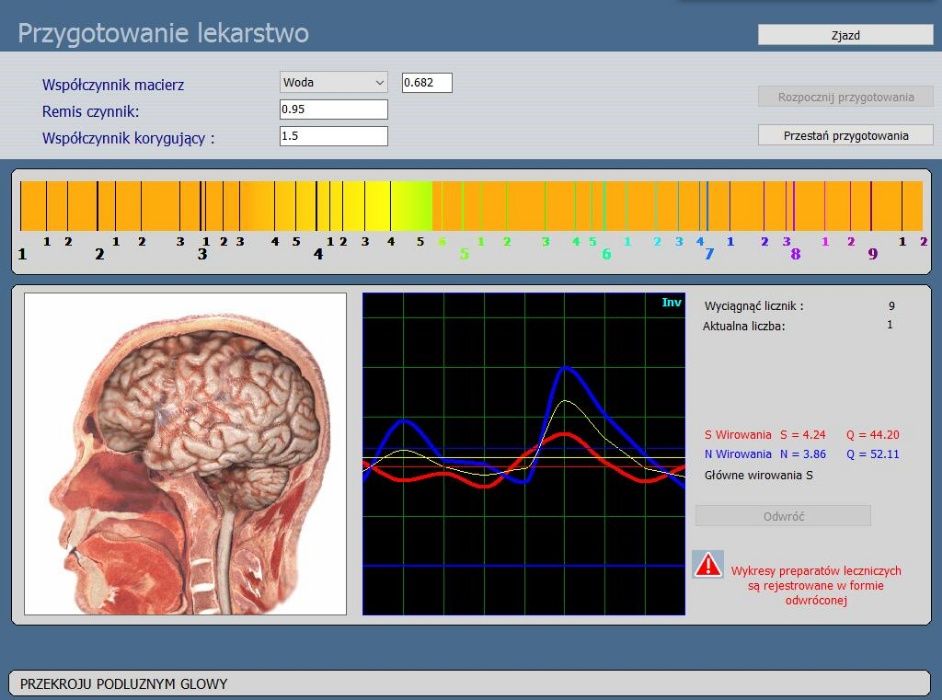Click Współczynnik macierz label
Image resolution: width=942 pixels, height=700 pixels.
(113, 85)
